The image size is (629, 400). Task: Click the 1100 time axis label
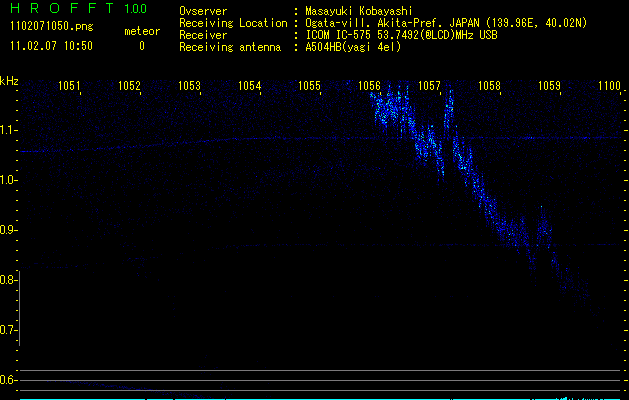point(609,86)
